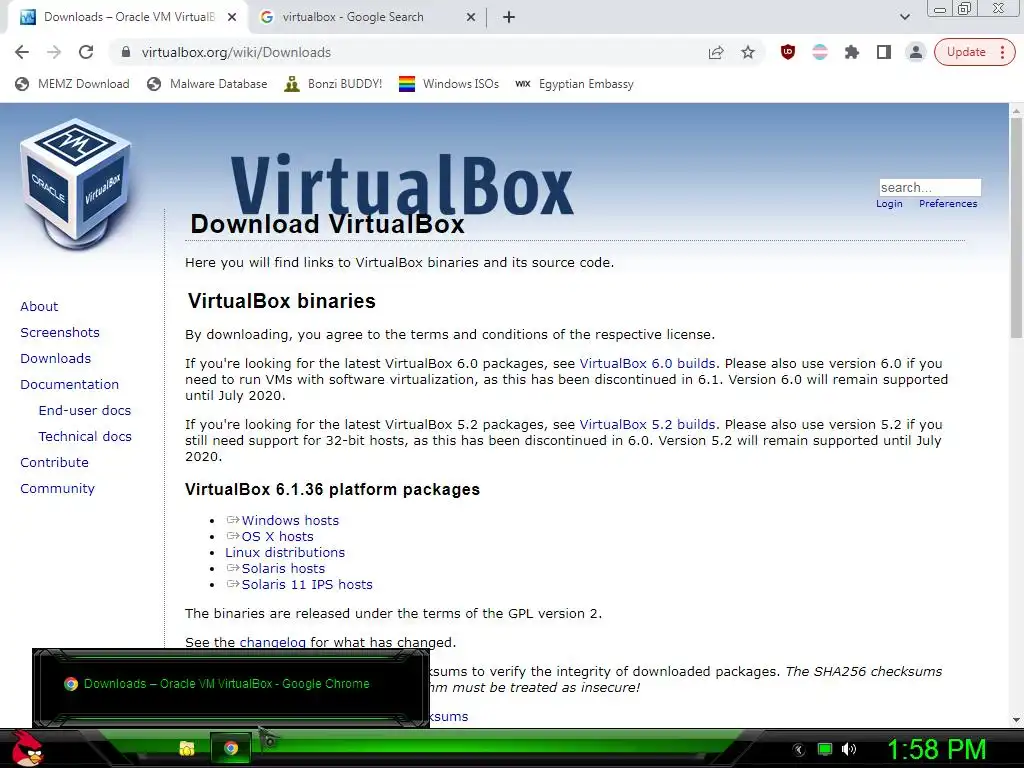Download the Solaris hosts package
The image size is (1024, 768).
283,569
